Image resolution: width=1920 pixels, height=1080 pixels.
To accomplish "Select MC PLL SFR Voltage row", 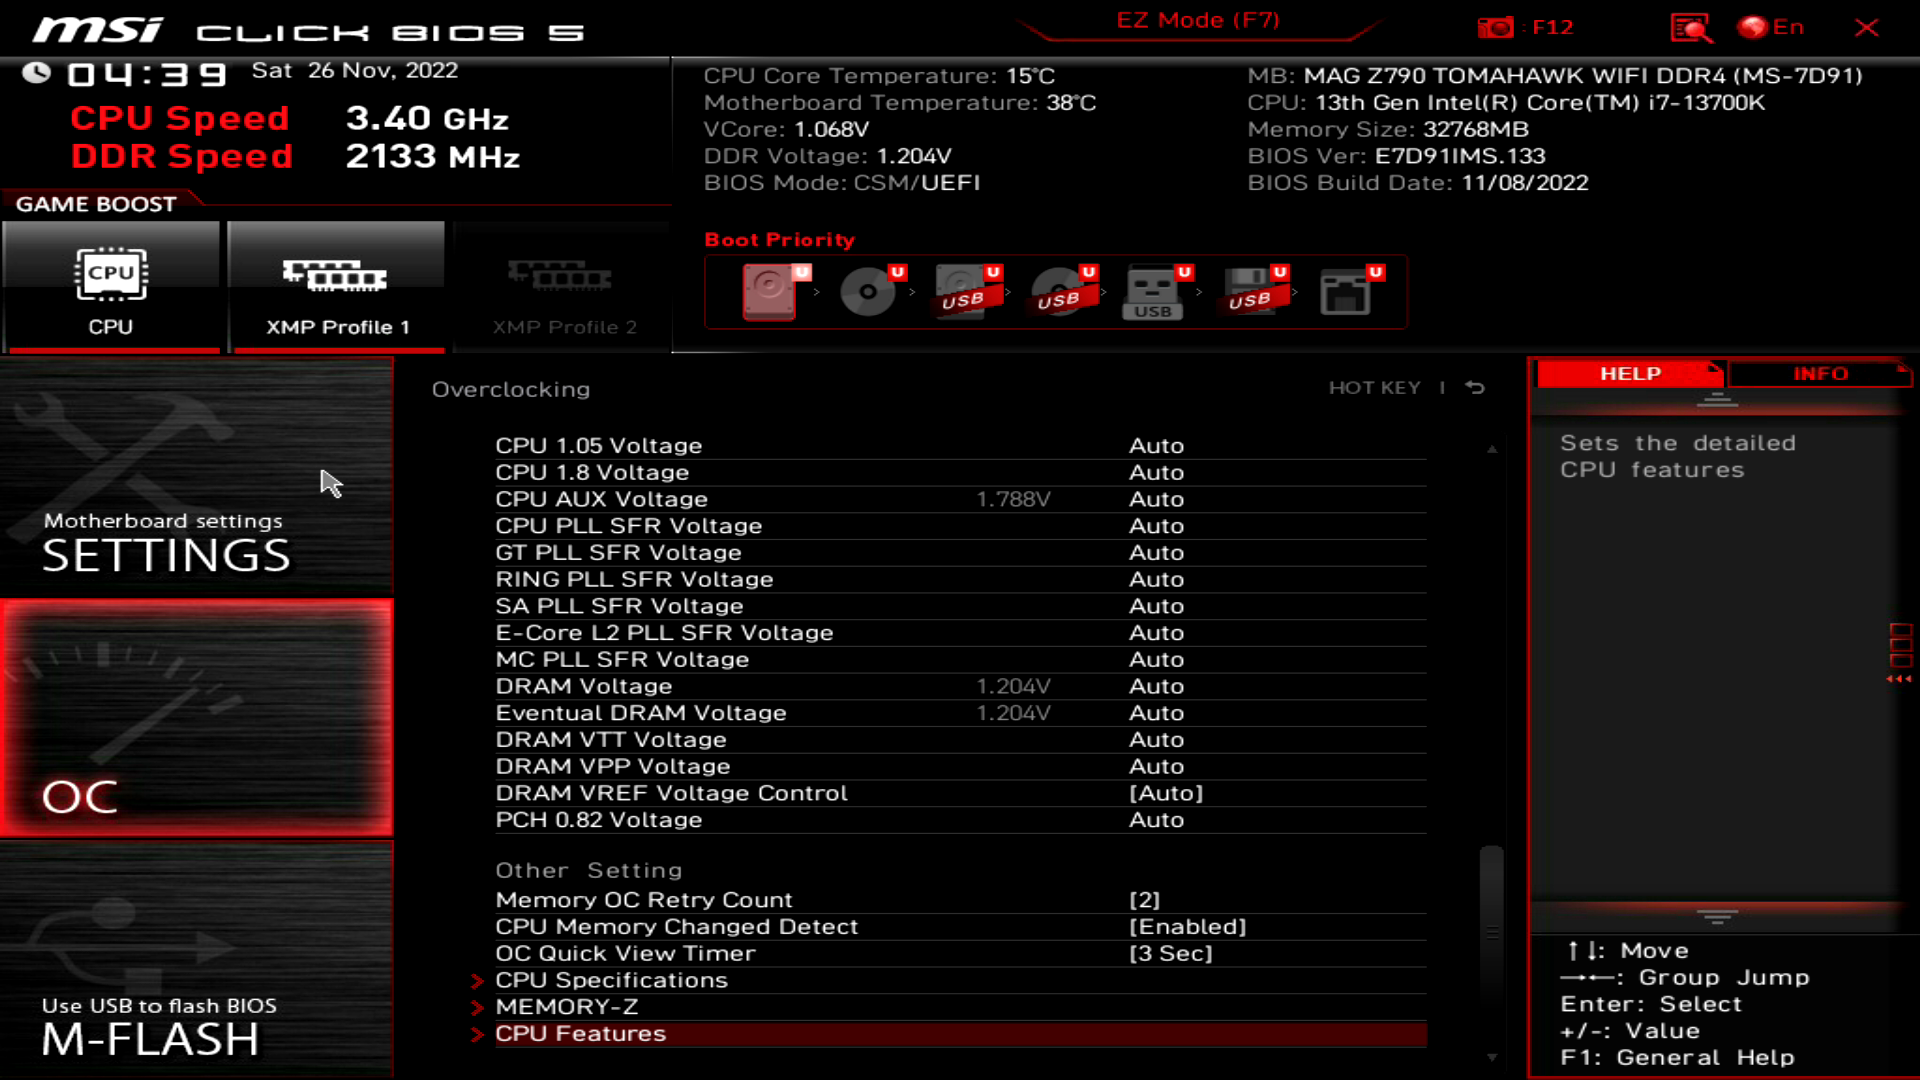I will 960,660.
